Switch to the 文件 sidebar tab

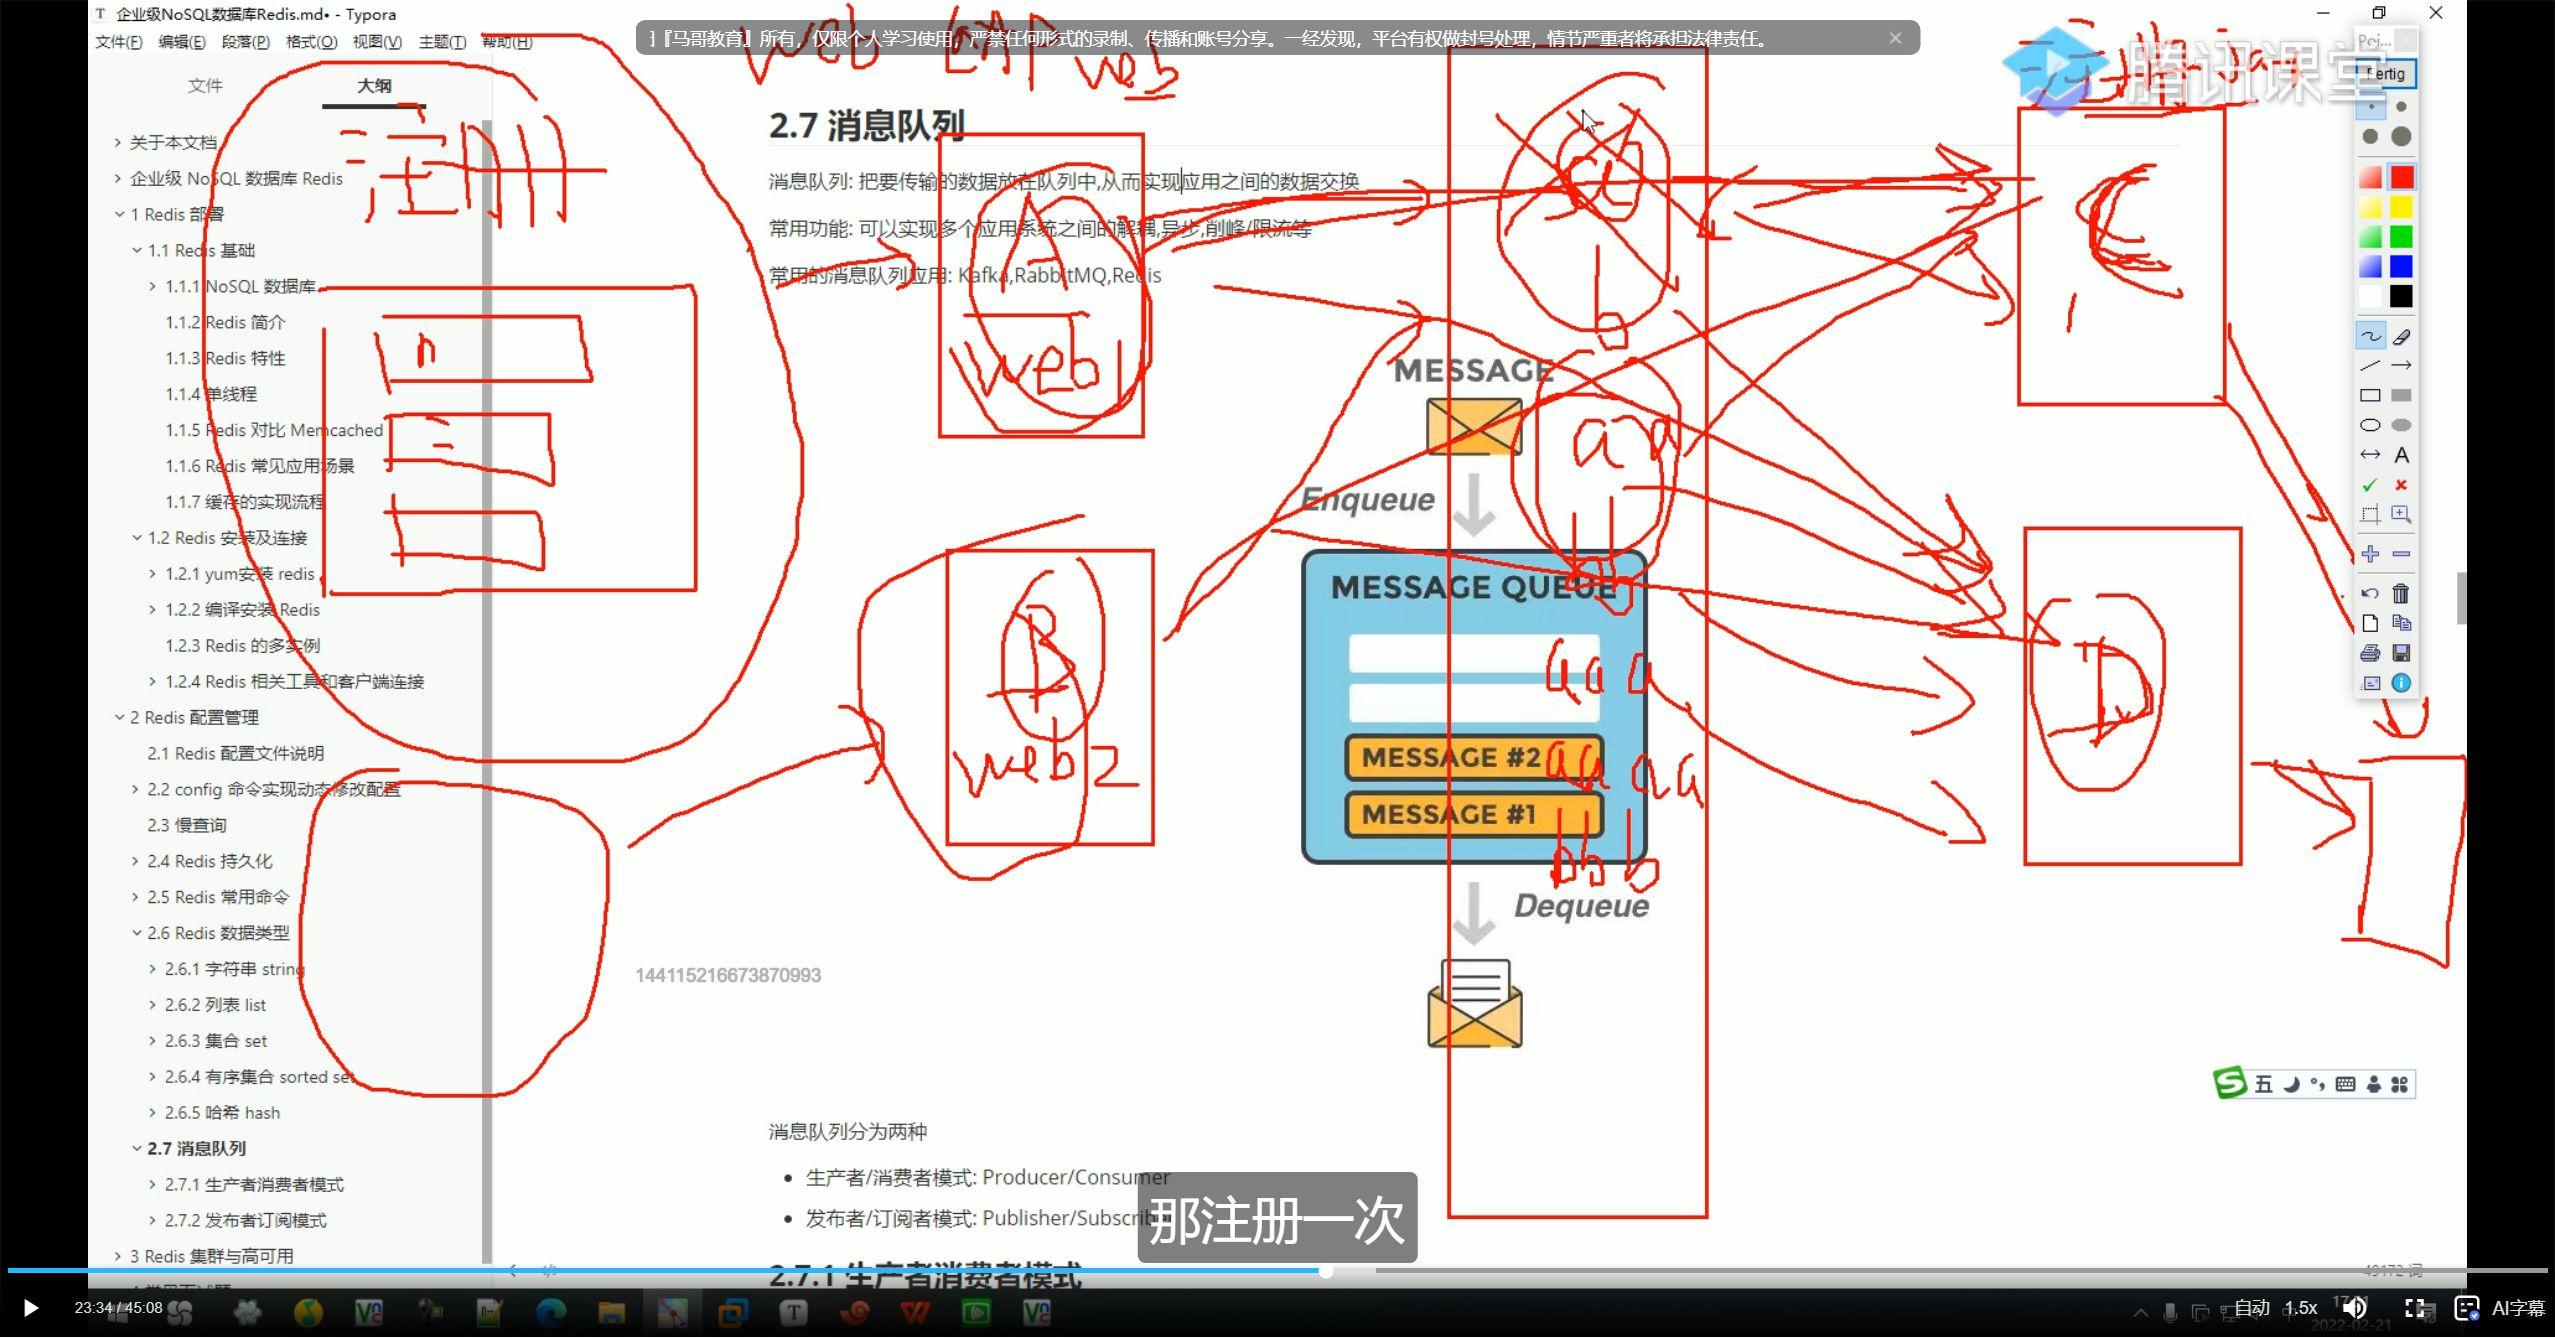coord(205,86)
